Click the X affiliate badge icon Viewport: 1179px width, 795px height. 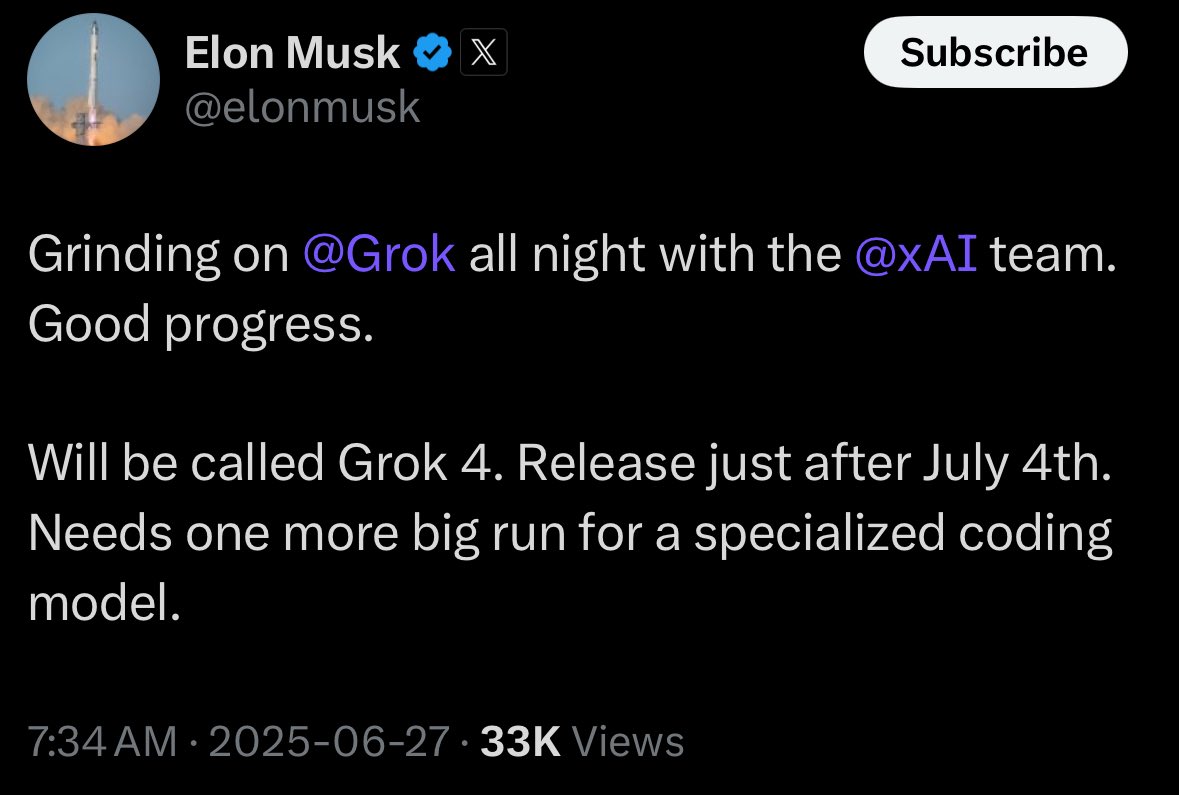[x=483, y=53]
